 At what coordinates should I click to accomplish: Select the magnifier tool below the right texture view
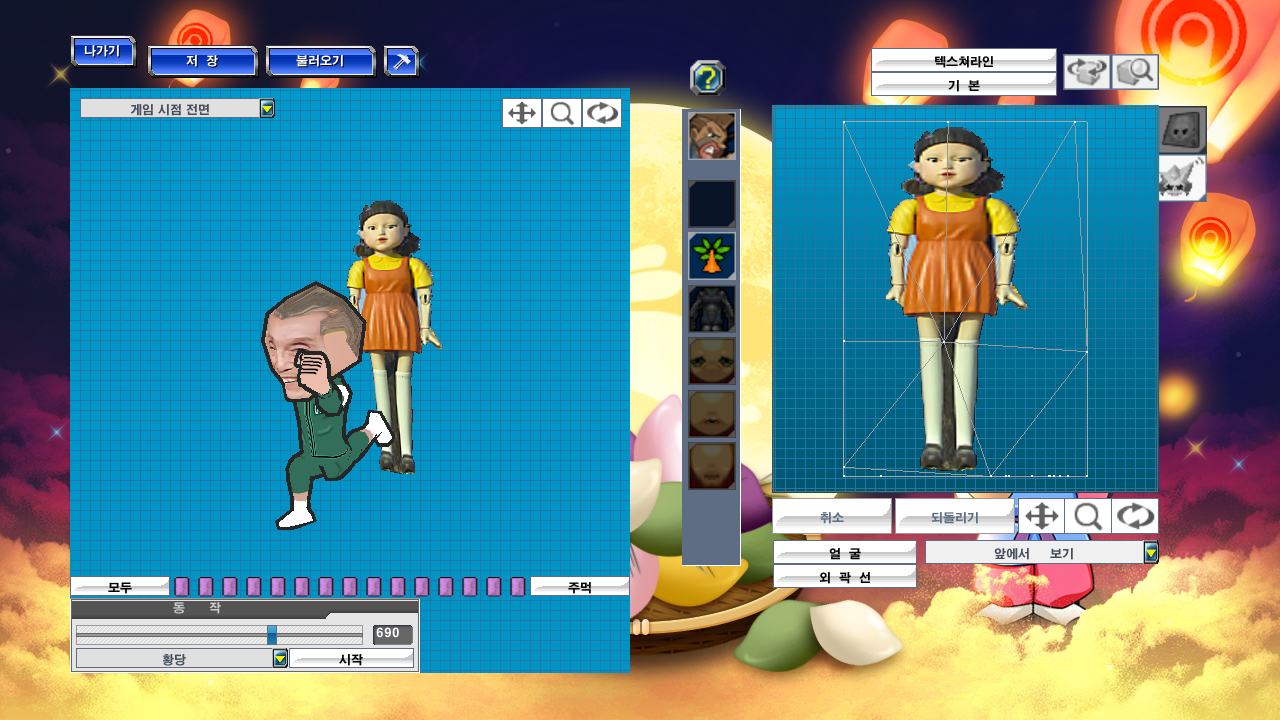(1088, 516)
